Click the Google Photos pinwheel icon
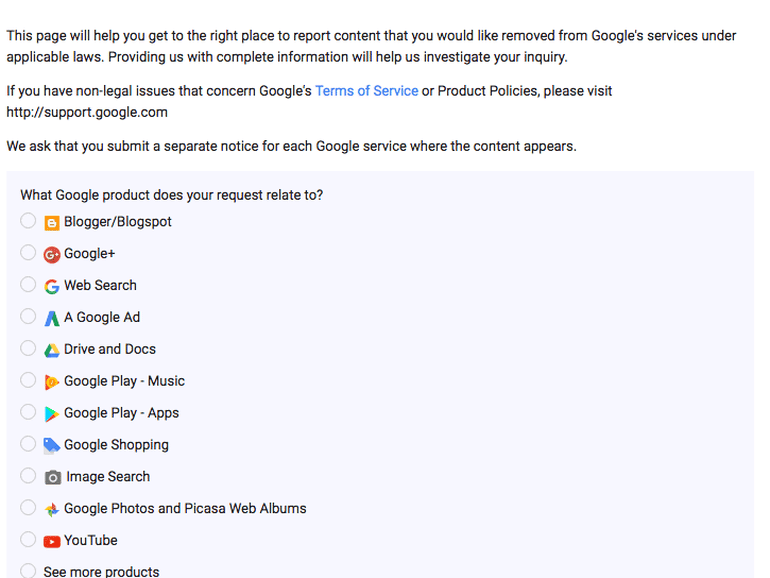Screen dimensions: 770x578 [52, 509]
